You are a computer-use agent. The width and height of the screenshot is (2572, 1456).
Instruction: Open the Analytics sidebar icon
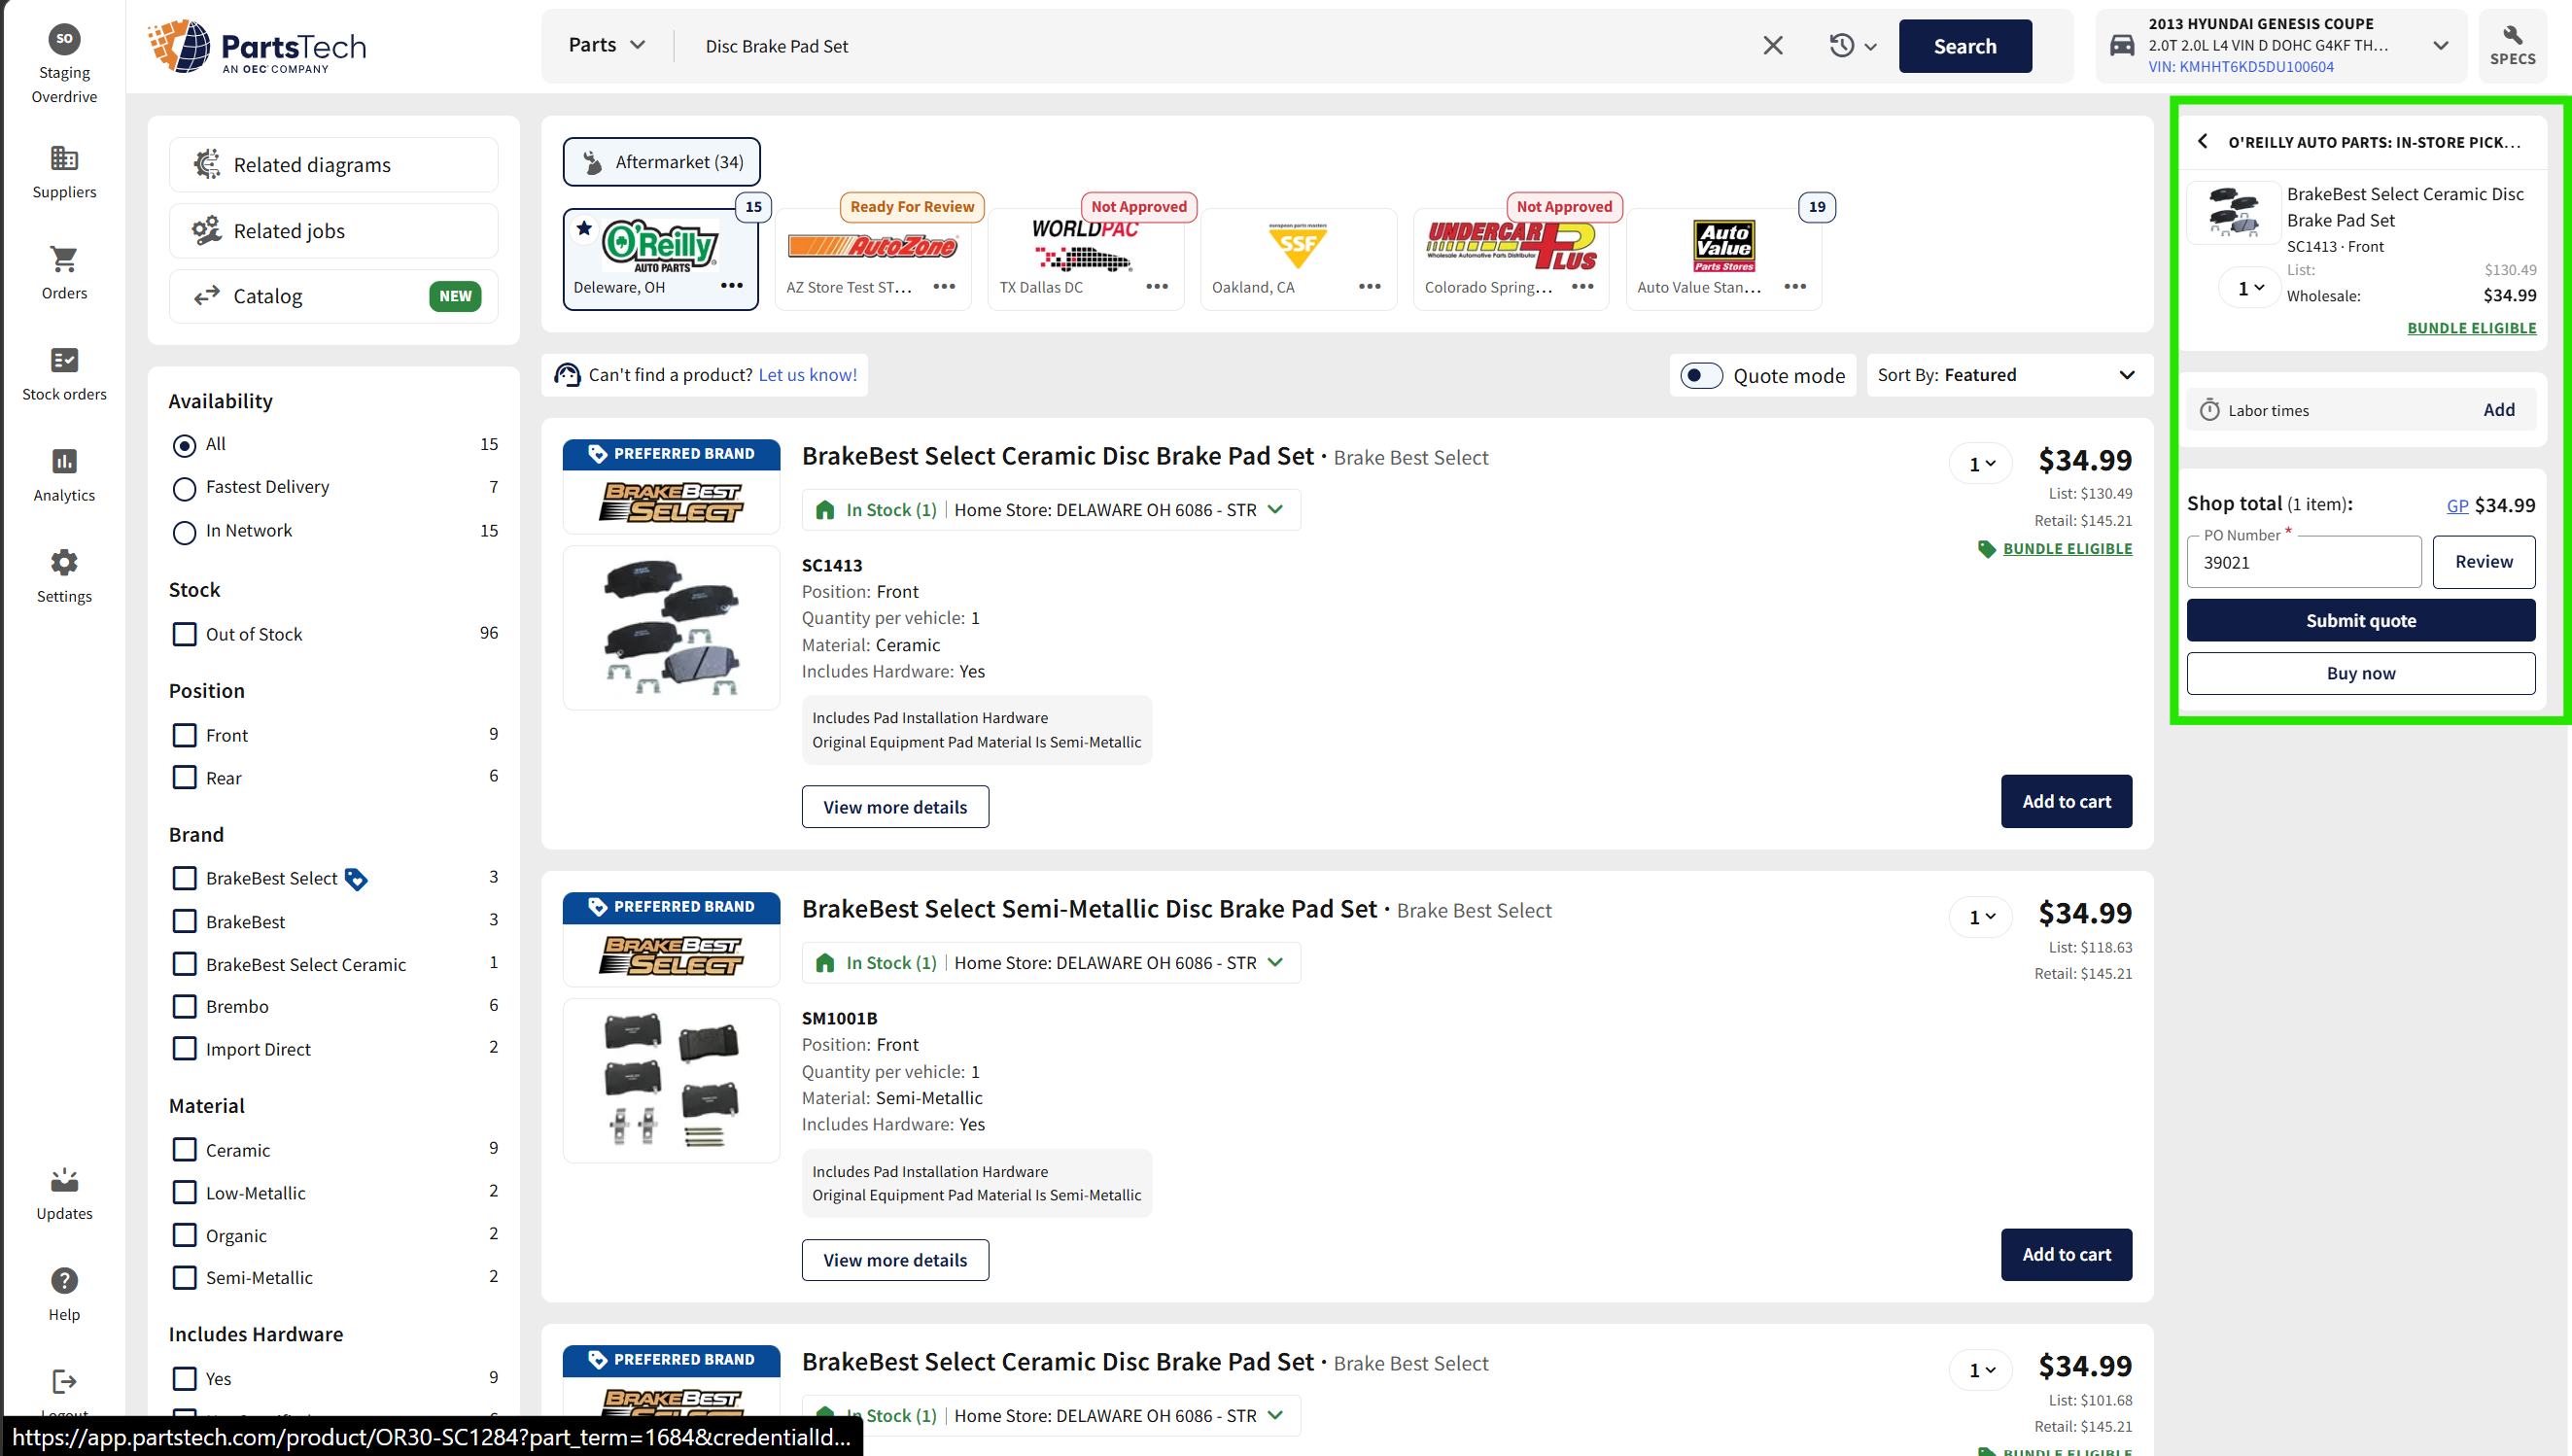[x=64, y=461]
